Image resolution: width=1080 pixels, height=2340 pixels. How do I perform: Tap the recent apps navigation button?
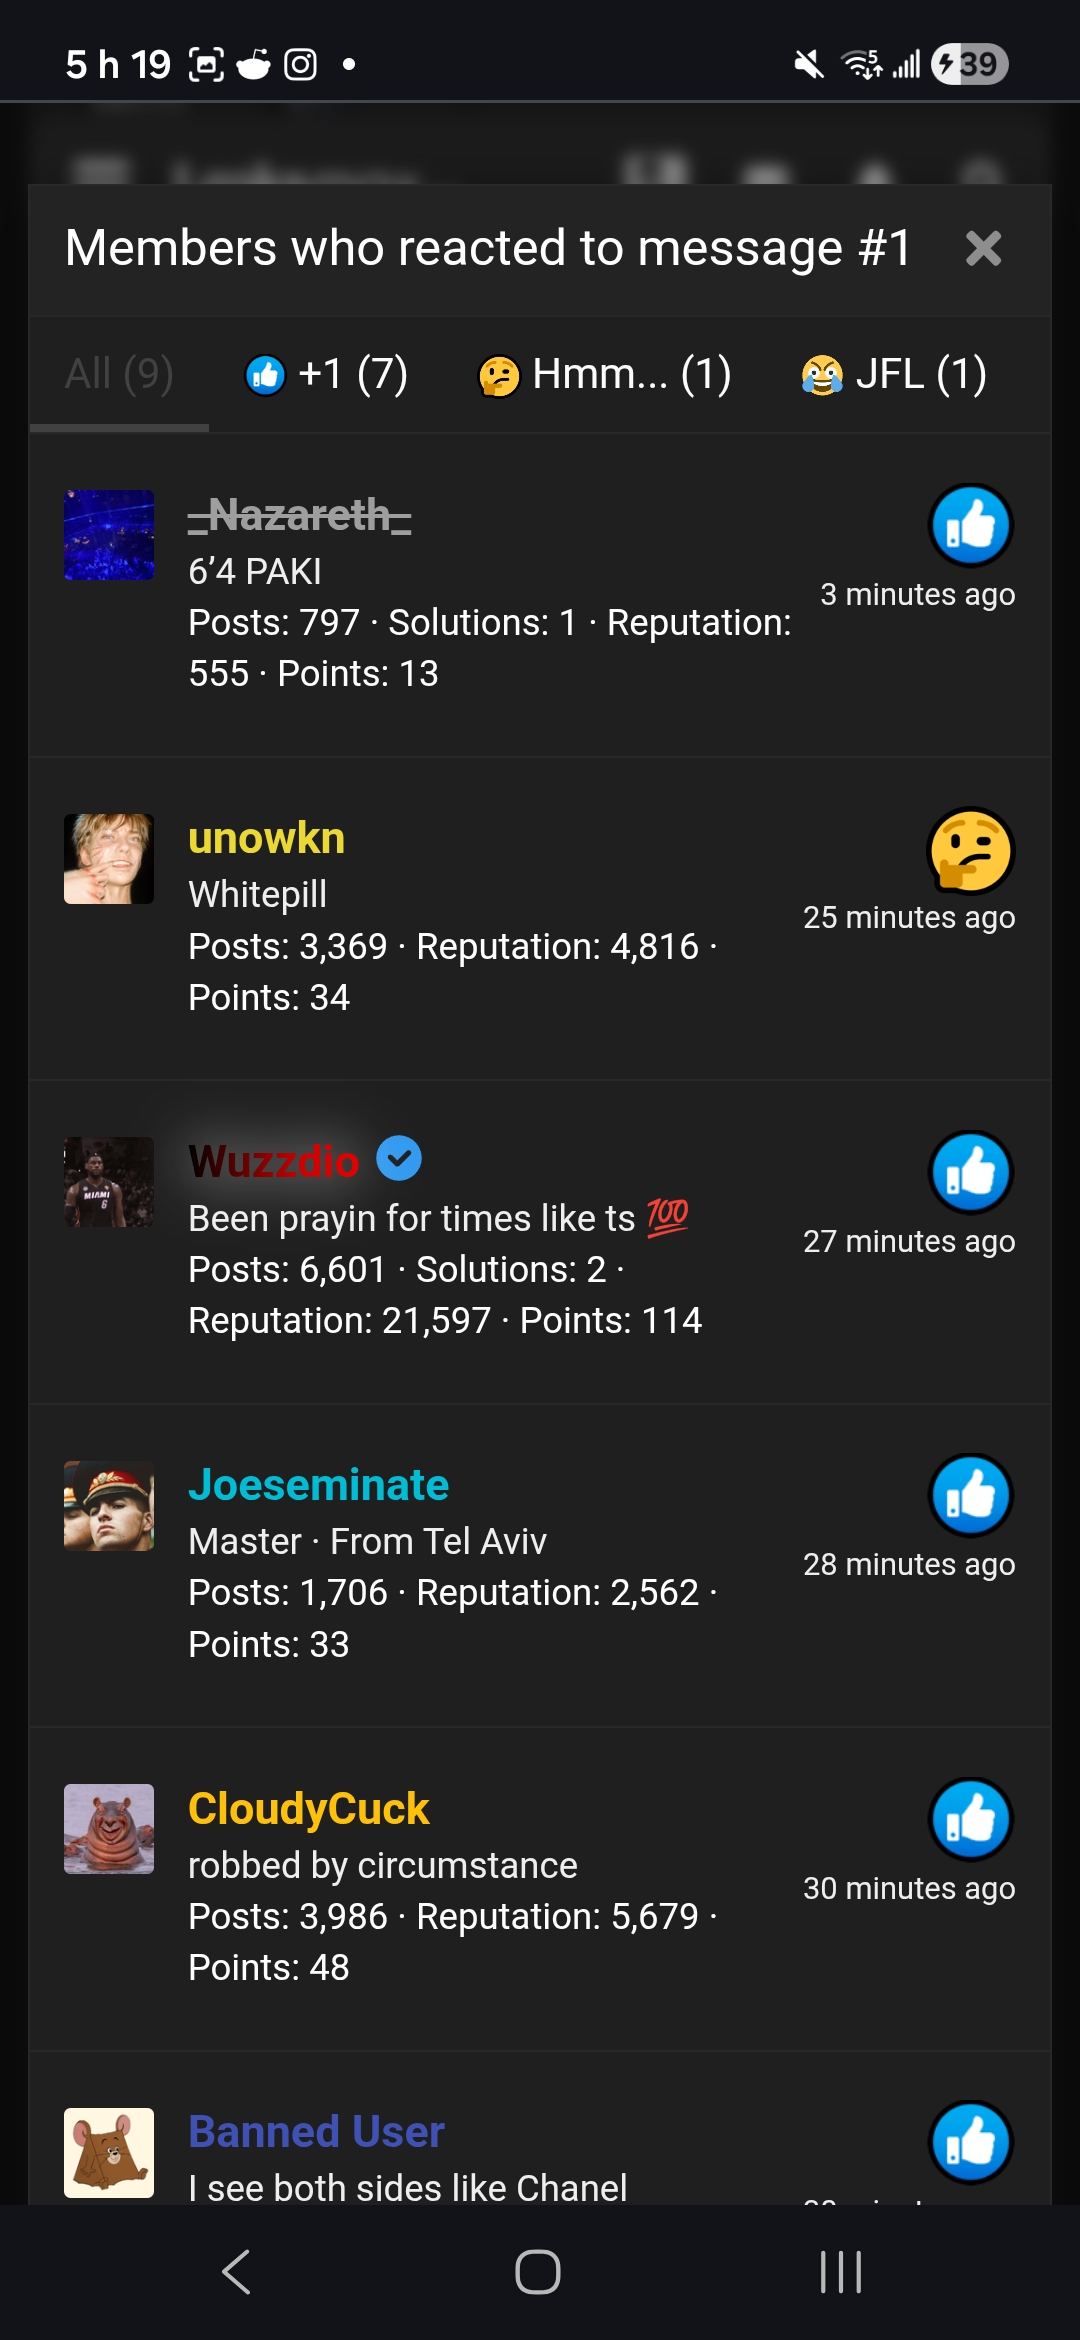[x=840, y=2270]
